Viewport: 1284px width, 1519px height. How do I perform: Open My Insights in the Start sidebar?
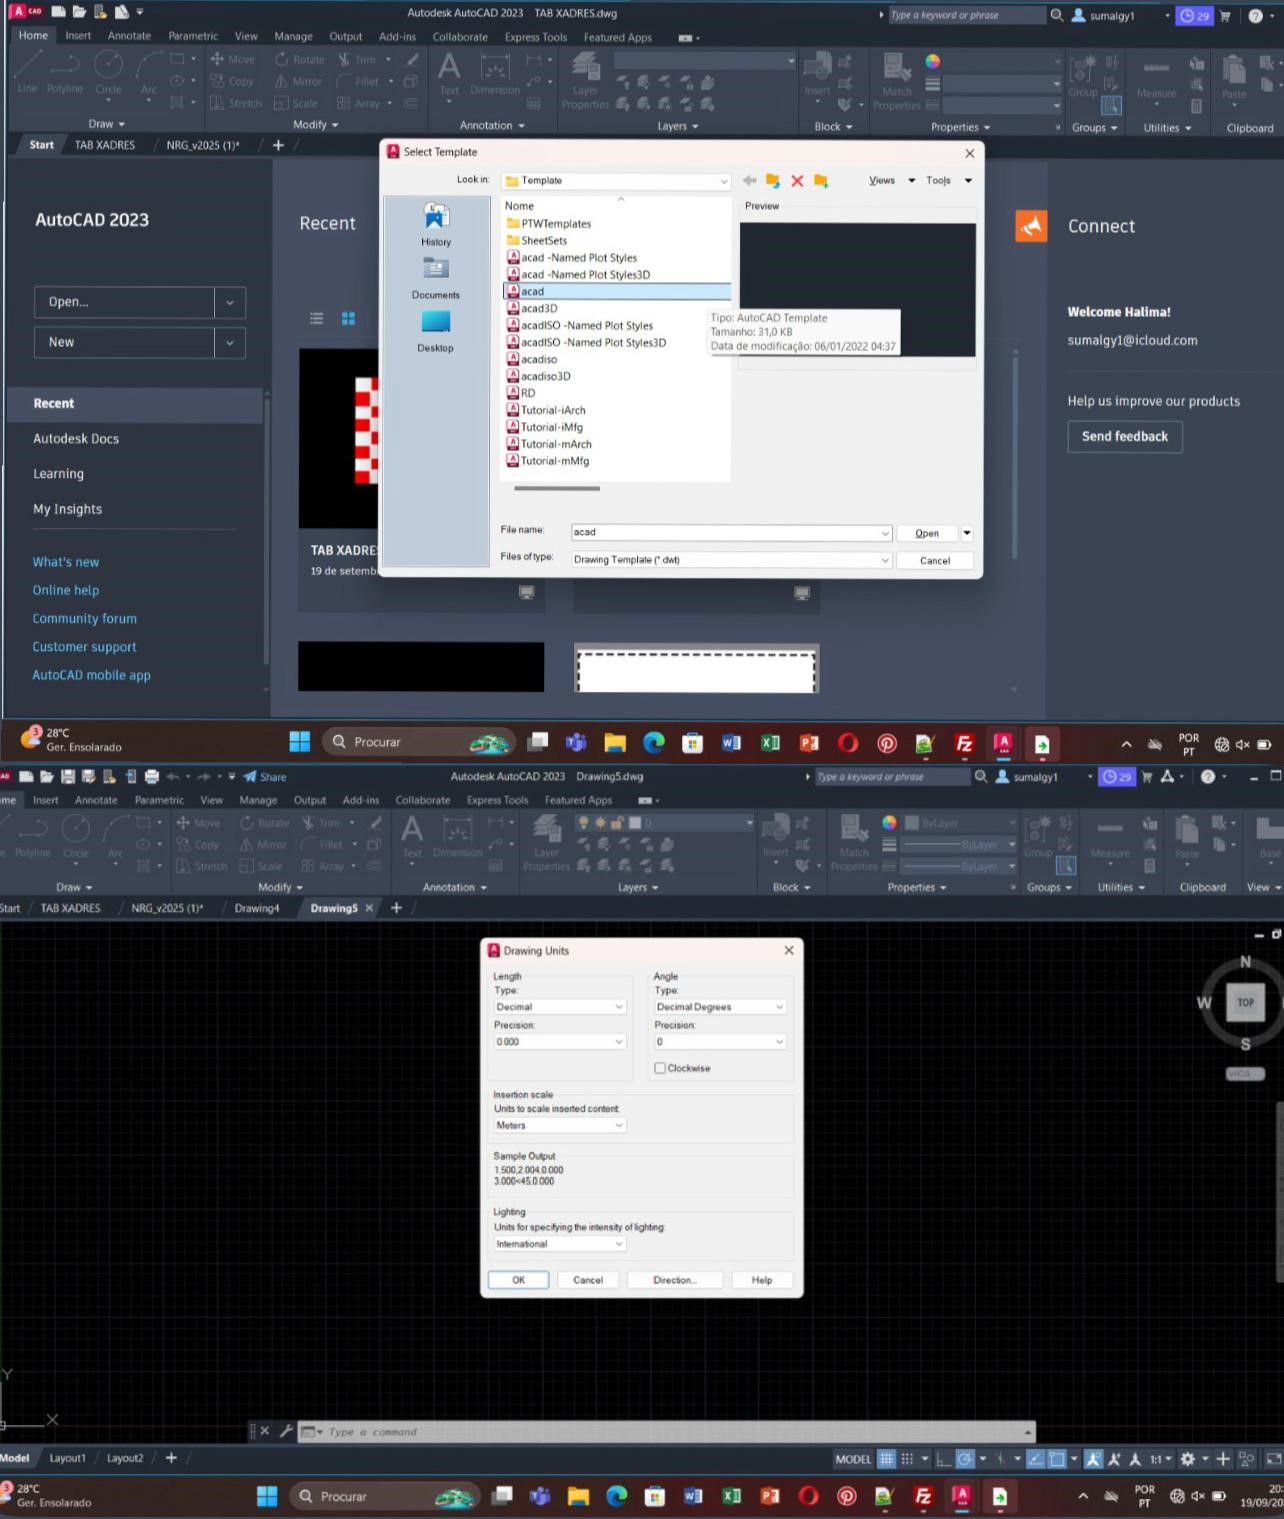click(68, 509)
